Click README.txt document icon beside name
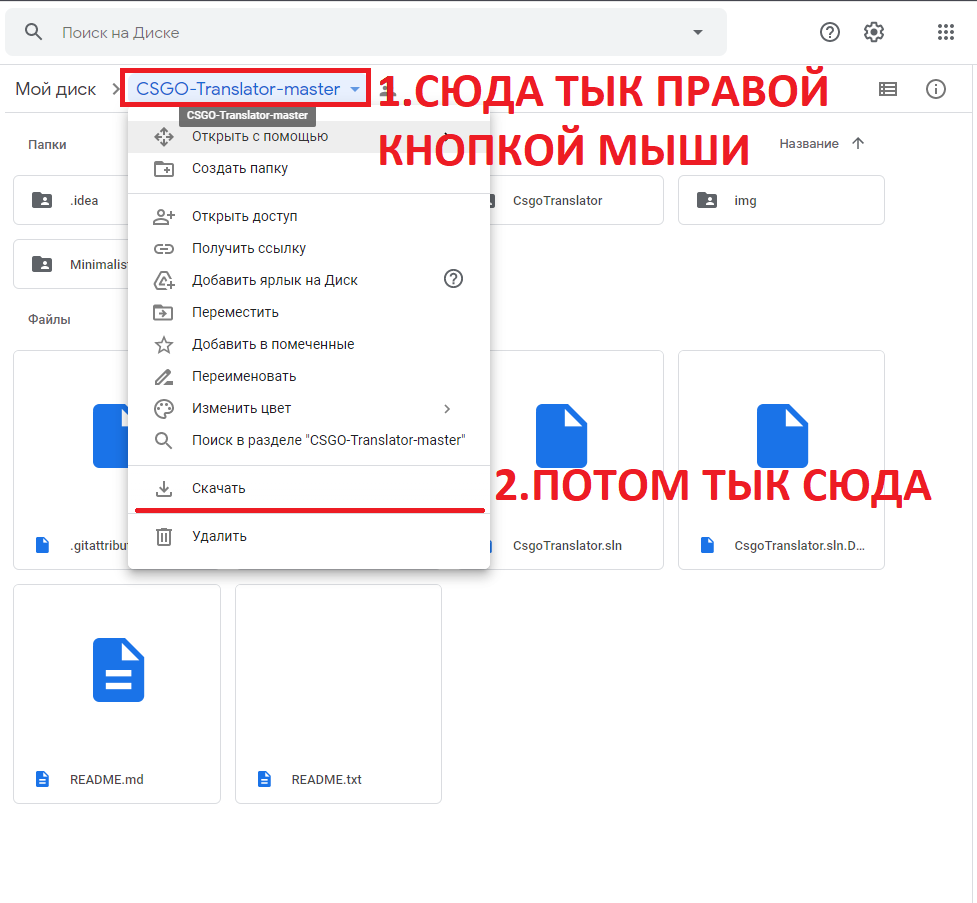The image size is (977, 903). (x=264, y=779)
